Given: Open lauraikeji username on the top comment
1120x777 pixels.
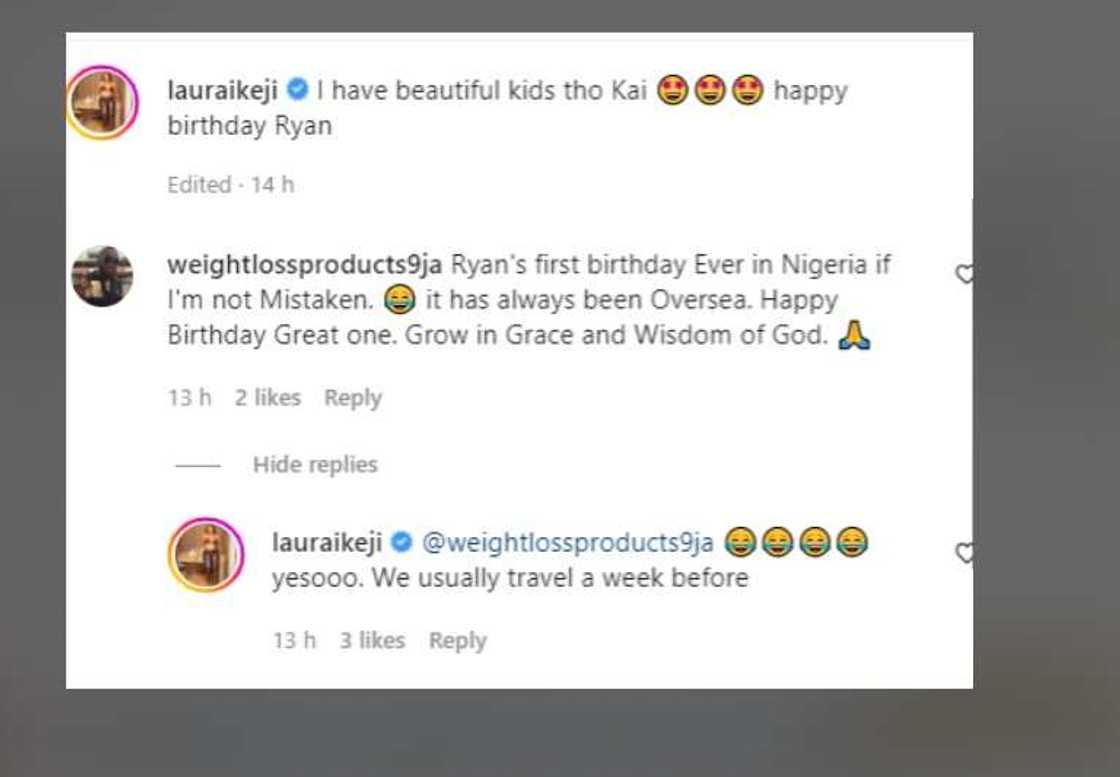Looking at the screenshot, I should coord(222,90).
